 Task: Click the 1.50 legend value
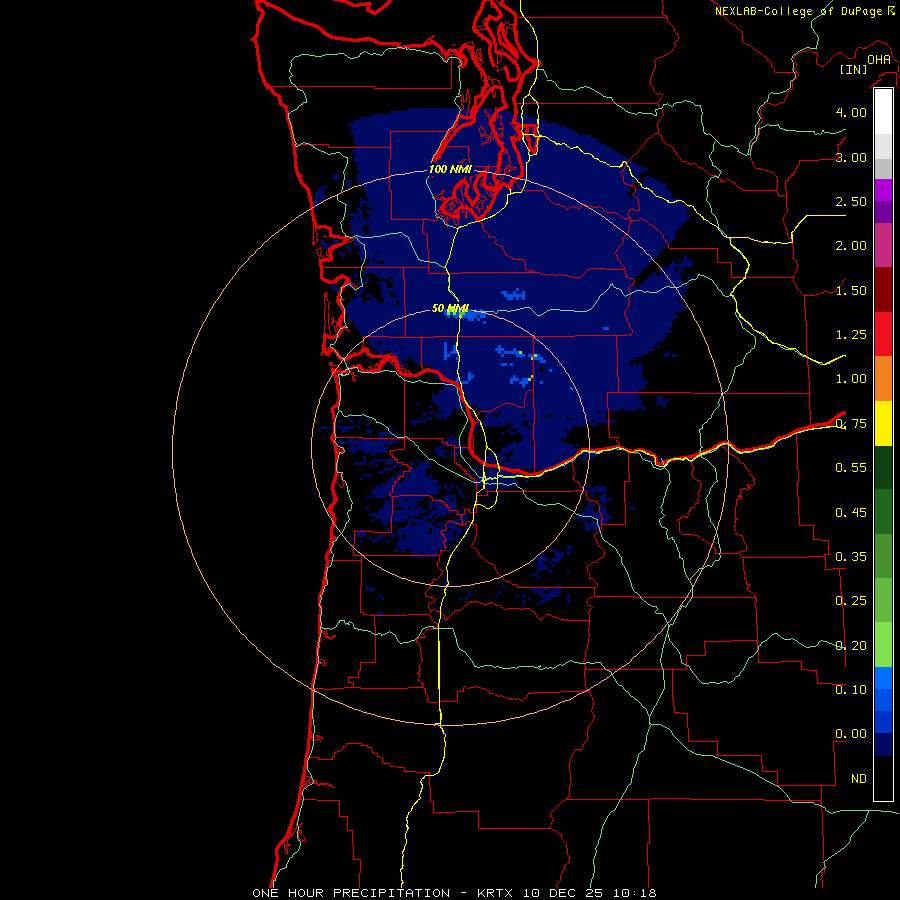(851, 290)
